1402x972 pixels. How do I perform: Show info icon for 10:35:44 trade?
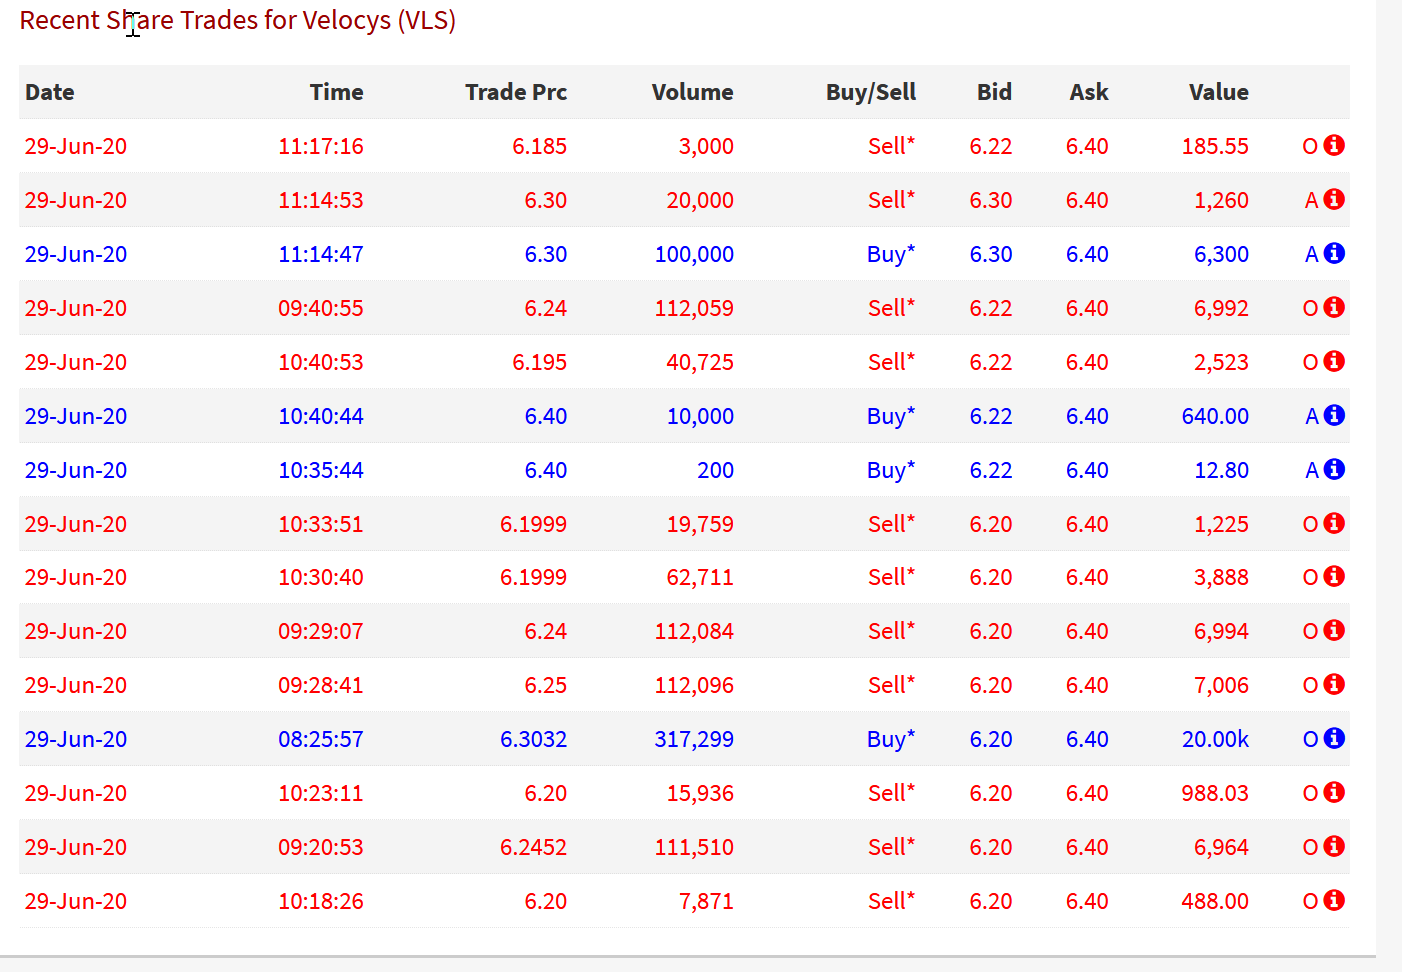pos(1334,469)
